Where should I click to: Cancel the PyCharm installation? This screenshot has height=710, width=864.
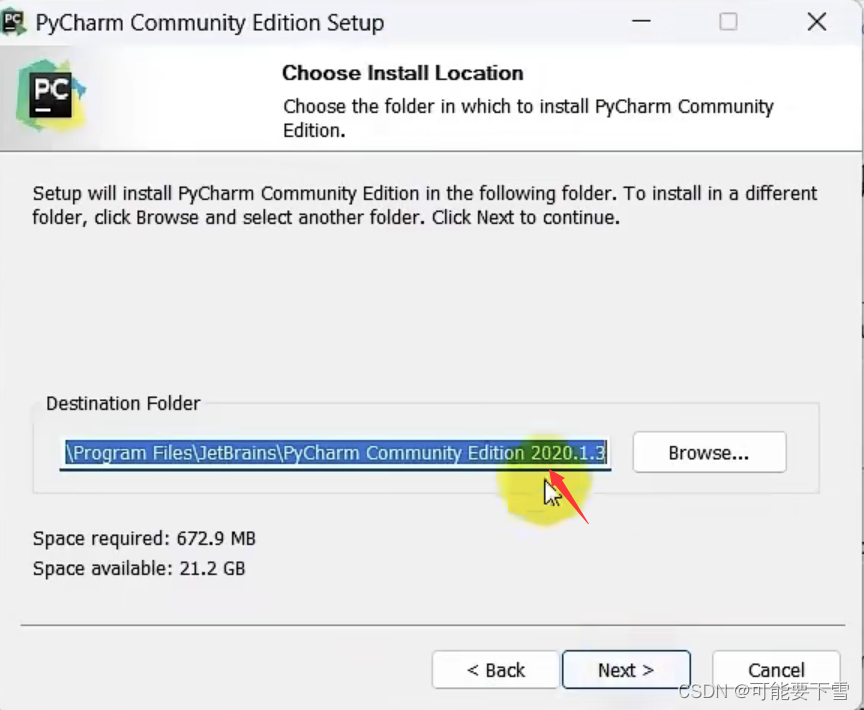tap(777, 670)
